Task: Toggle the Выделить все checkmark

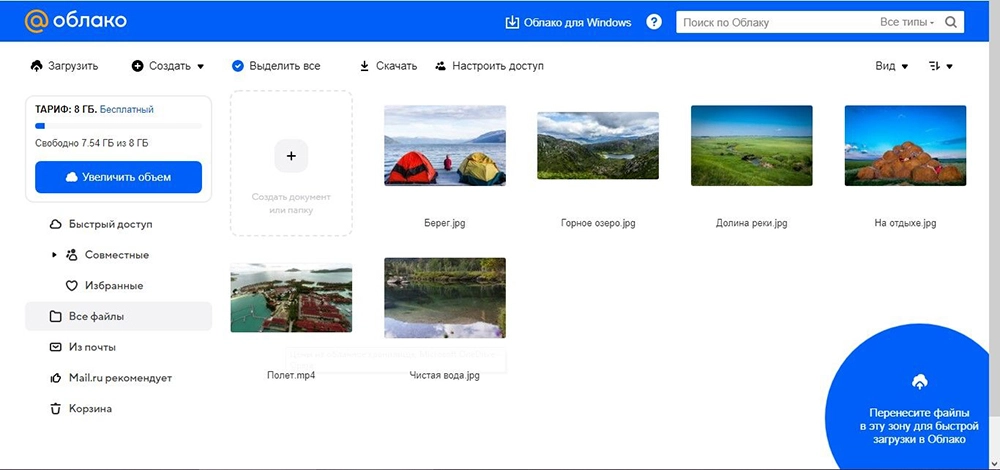Action: coord(238,66)
